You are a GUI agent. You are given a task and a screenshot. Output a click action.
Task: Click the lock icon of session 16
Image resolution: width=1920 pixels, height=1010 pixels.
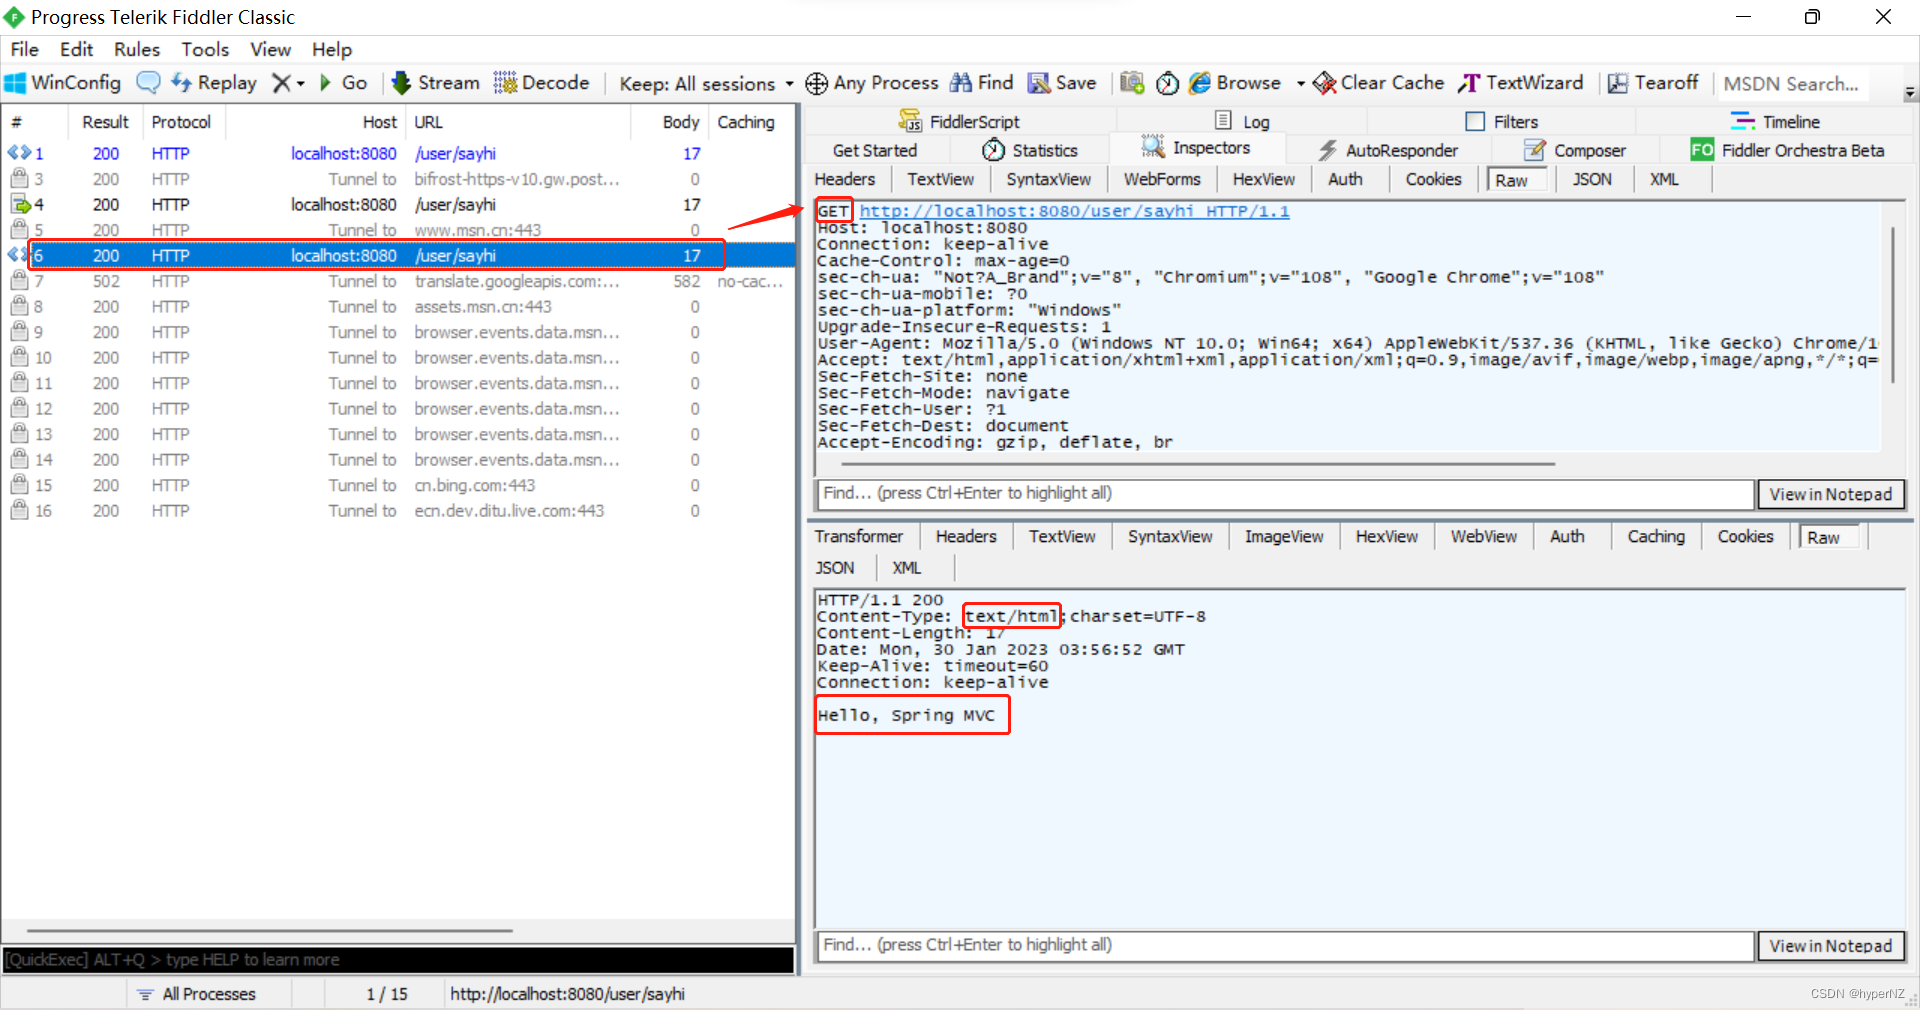click(19, 510)
